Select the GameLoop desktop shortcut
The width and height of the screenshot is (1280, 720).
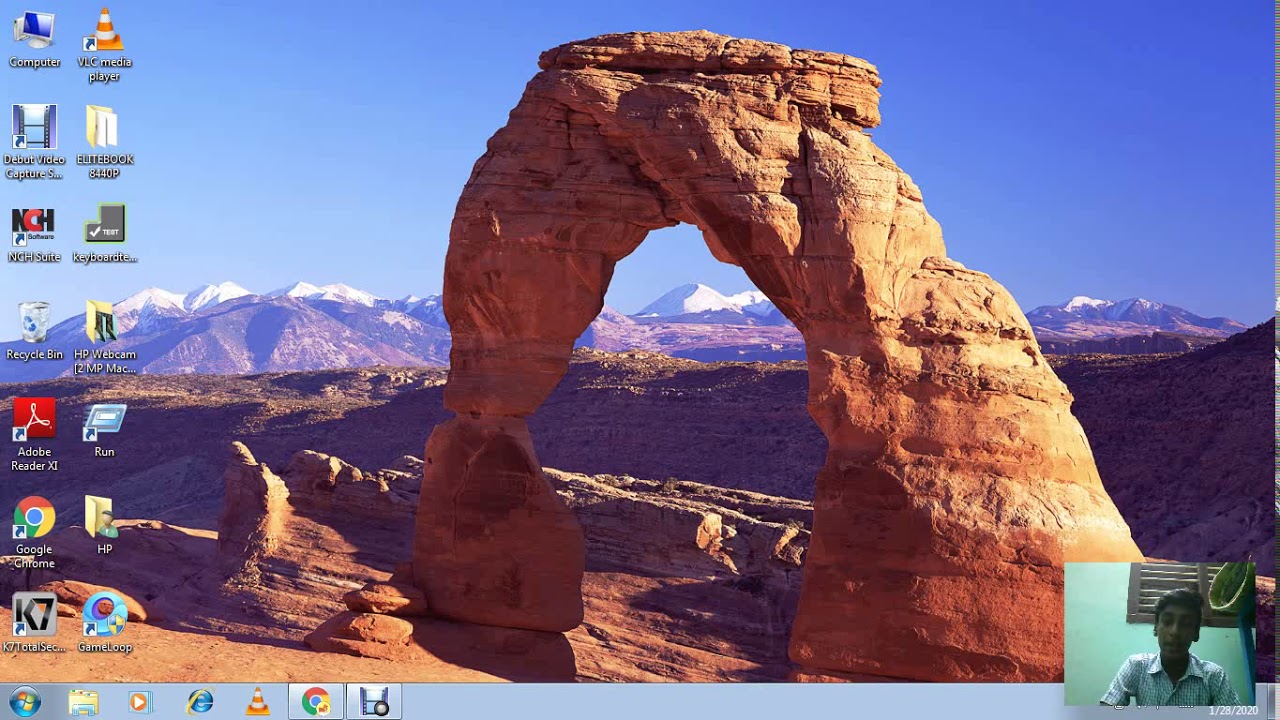pyautogui.click(x=104, y=623)
